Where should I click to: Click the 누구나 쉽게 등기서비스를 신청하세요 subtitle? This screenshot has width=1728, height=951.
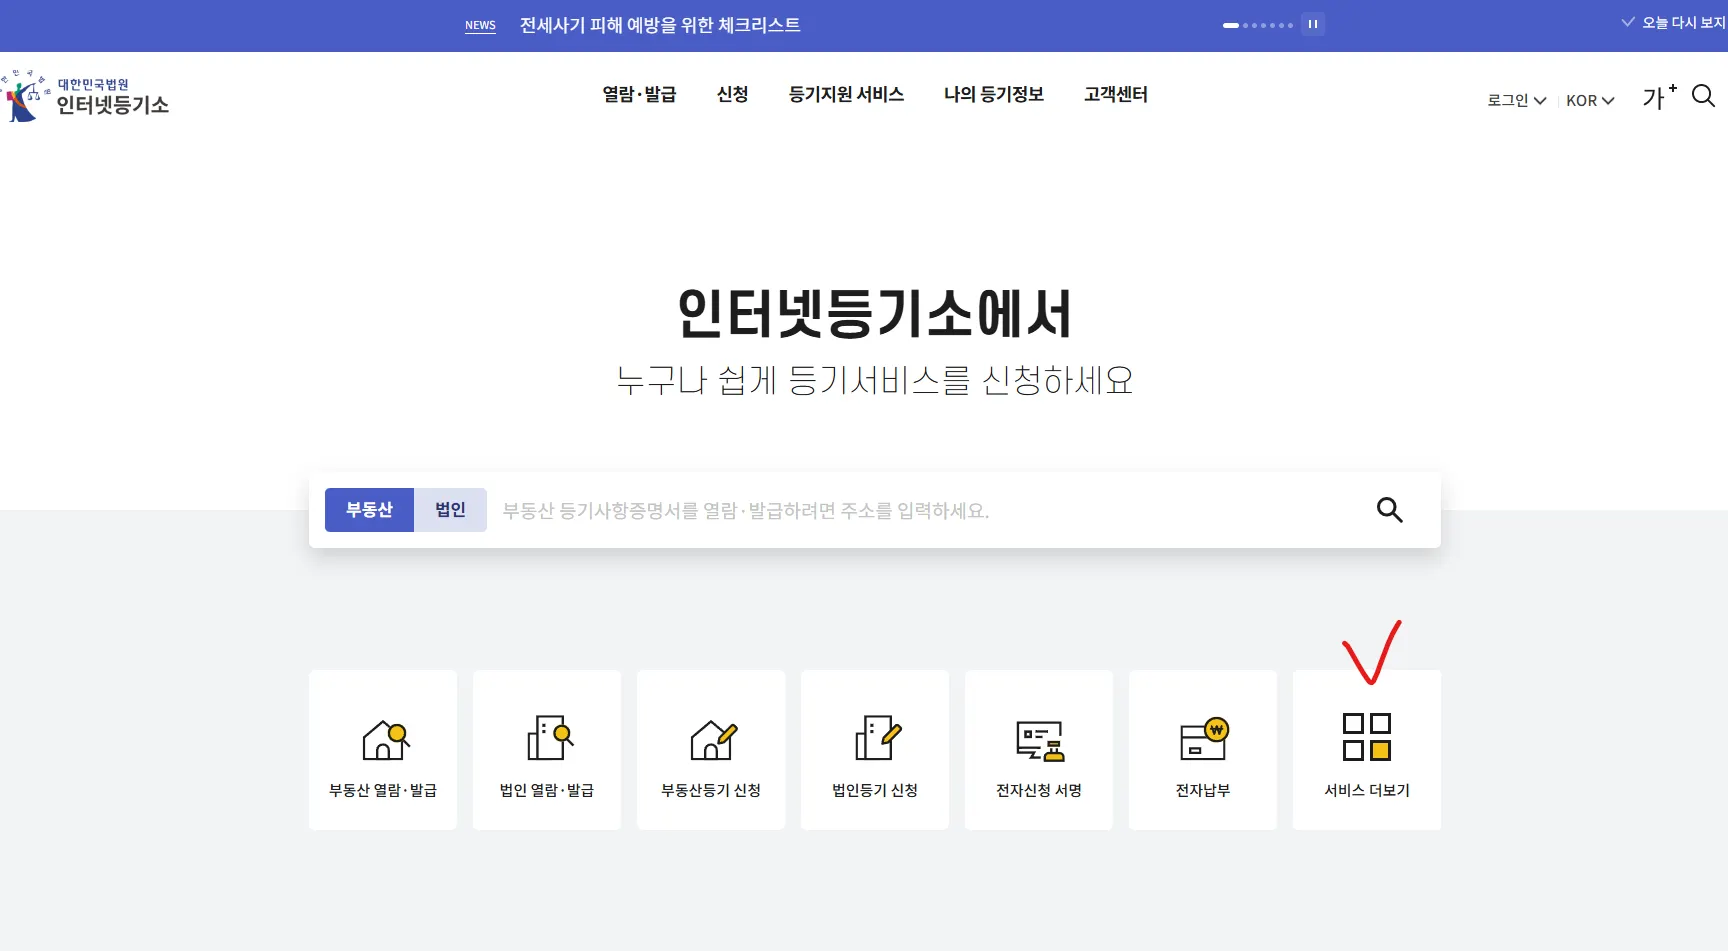coord(875,380)
